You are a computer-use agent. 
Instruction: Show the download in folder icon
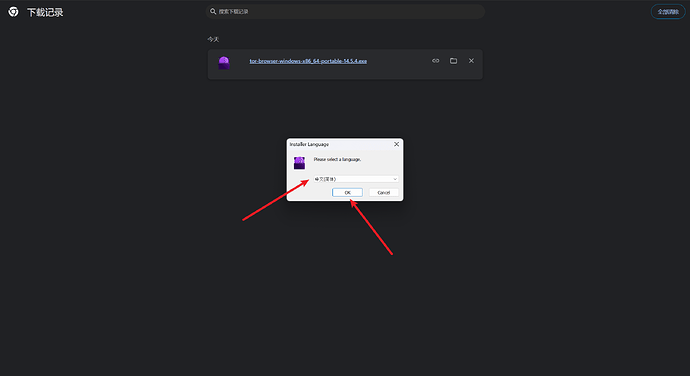pos(453,61)
